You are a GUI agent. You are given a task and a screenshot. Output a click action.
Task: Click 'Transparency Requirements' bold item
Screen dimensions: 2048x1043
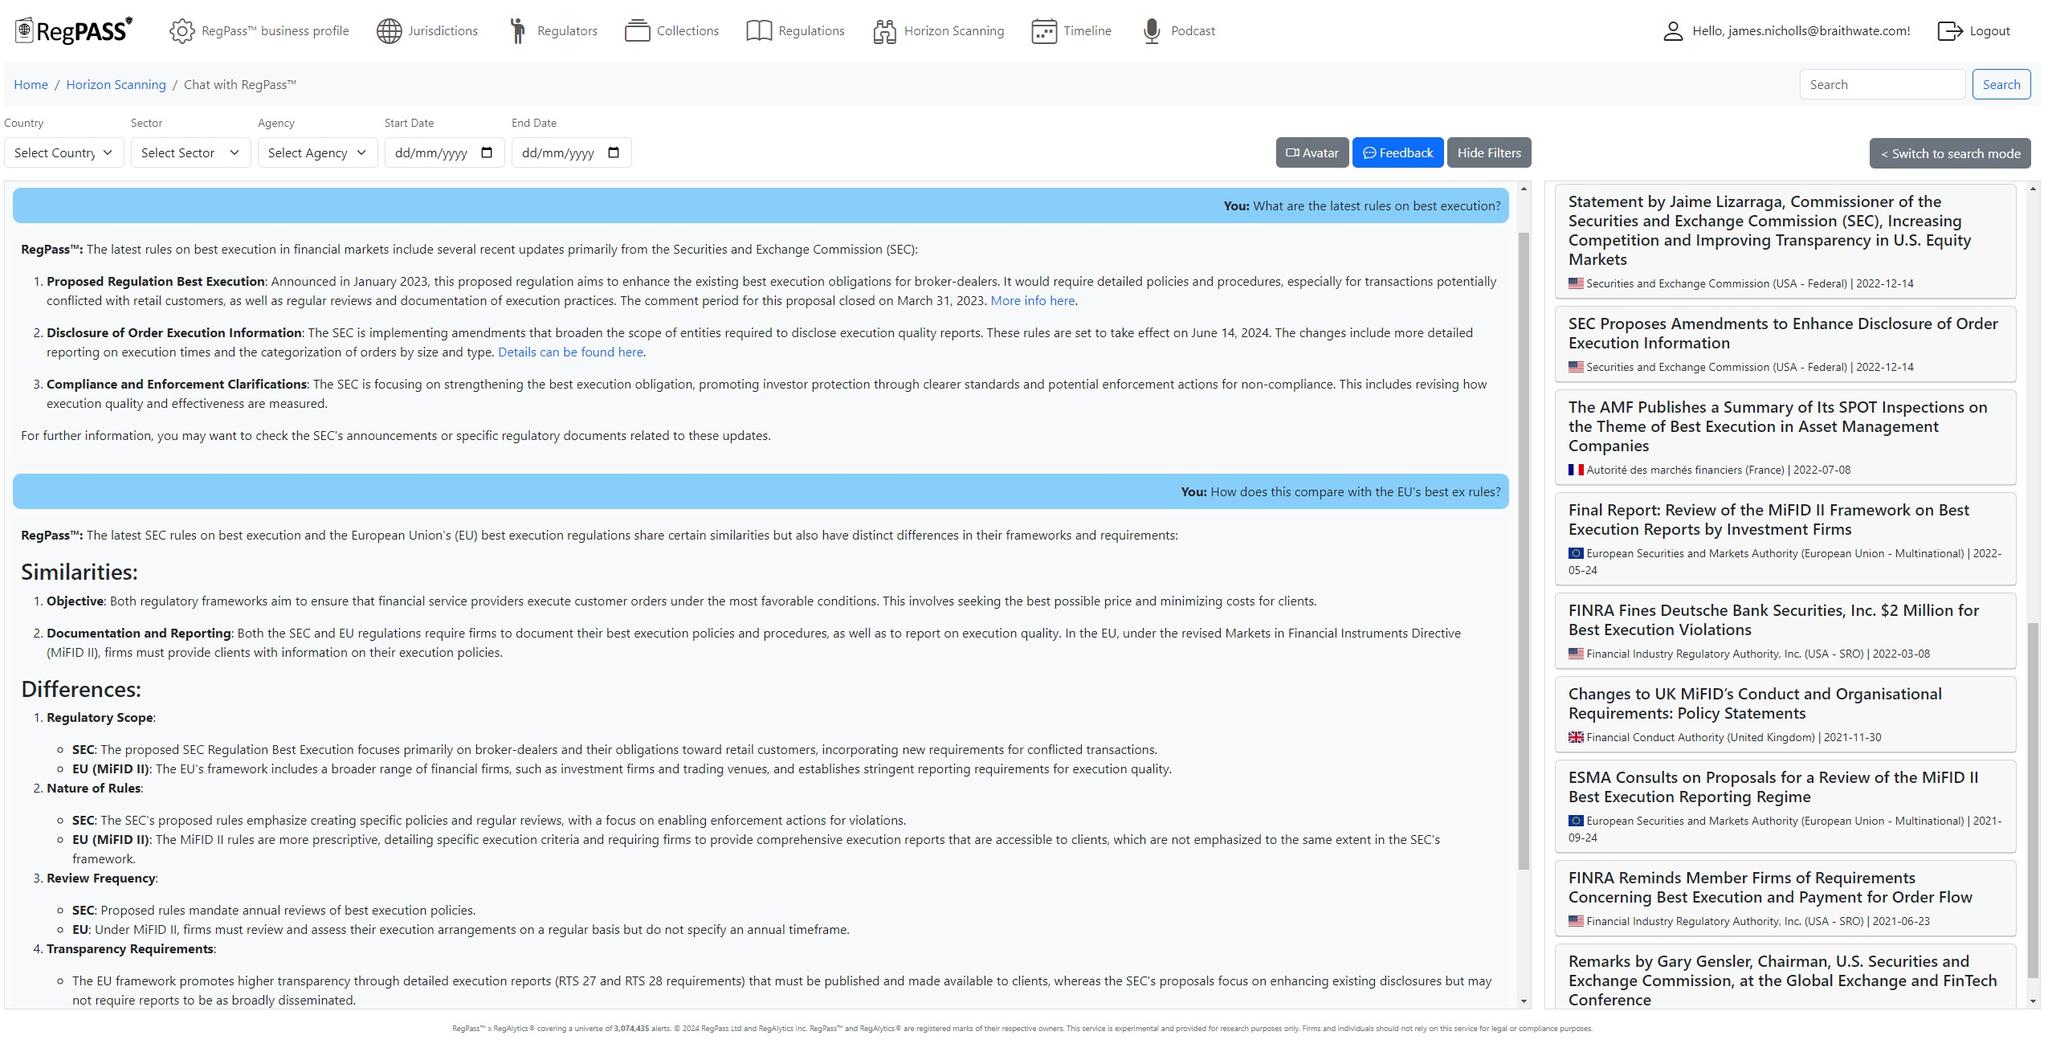(130, 949)
